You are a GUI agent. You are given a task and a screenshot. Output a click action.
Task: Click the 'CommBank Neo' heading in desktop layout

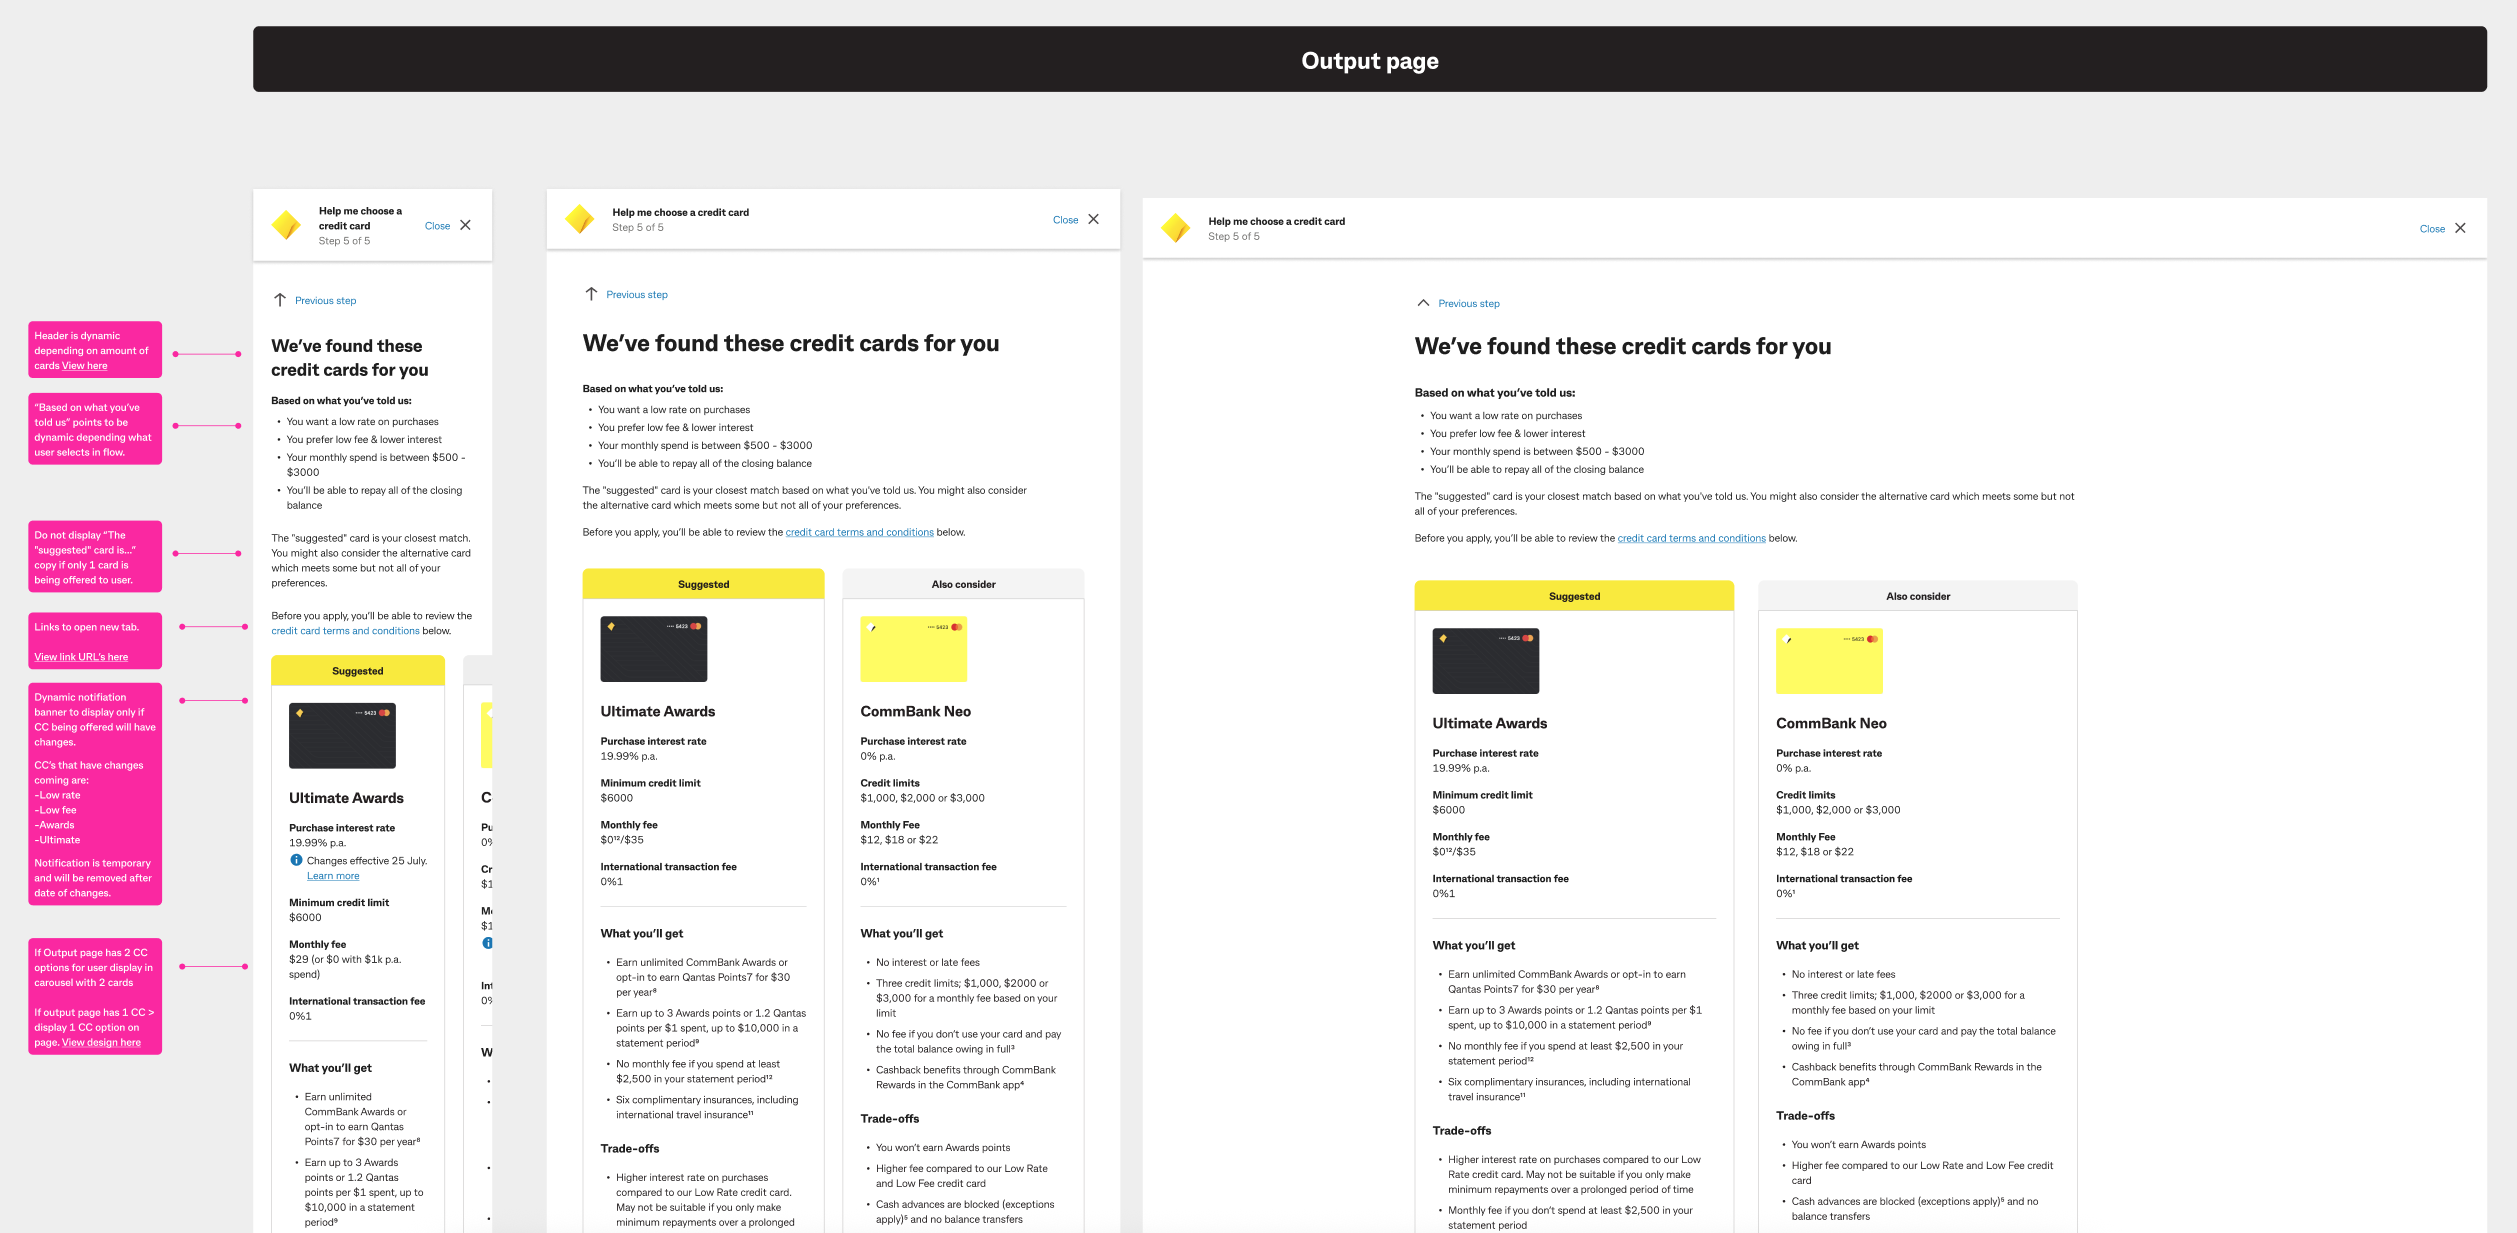point(1831,724)
